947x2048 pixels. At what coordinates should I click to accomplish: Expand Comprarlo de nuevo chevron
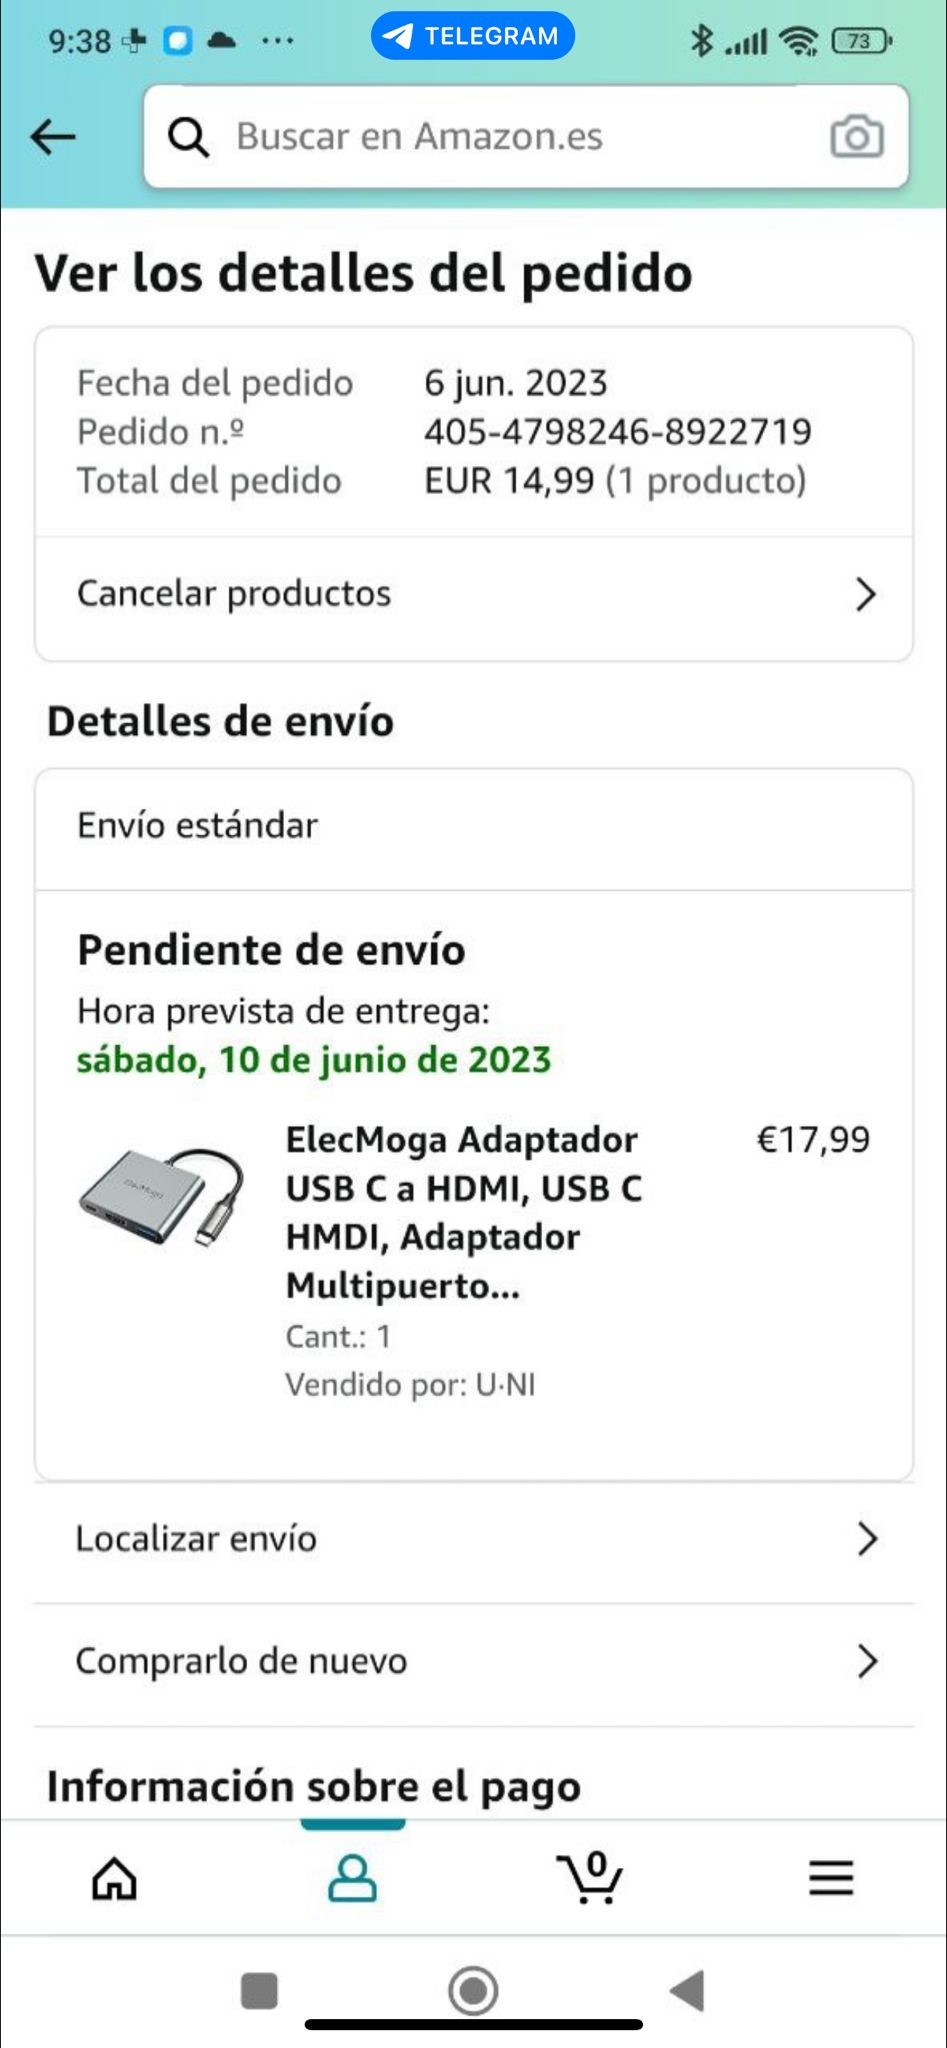[x=867, y=1661]
